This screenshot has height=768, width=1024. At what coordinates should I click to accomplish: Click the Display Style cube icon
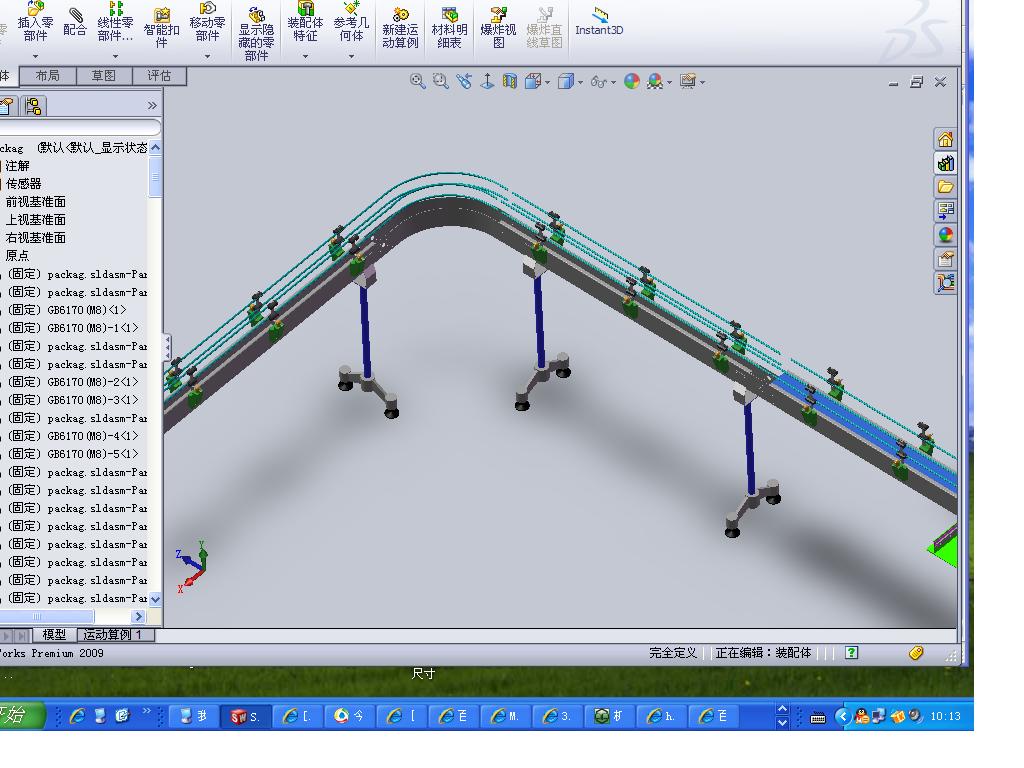pyautogui.click(x=566, y=82)
